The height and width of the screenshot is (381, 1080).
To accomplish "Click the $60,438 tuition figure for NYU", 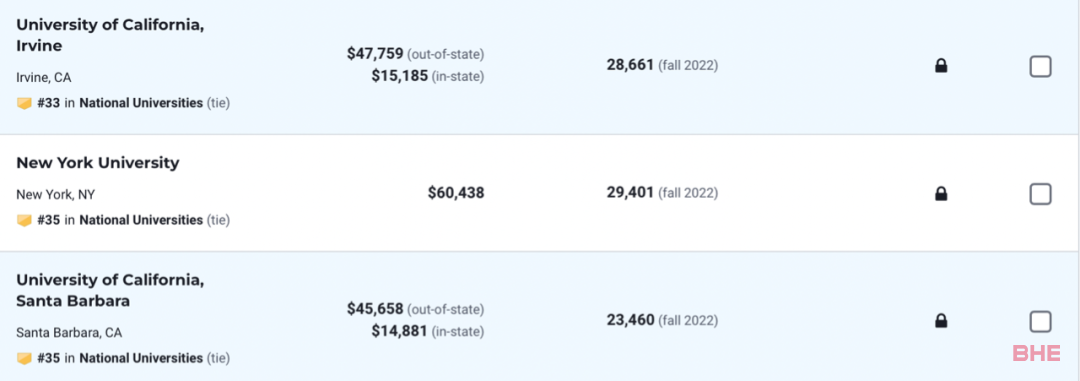I will pos(456,193).
